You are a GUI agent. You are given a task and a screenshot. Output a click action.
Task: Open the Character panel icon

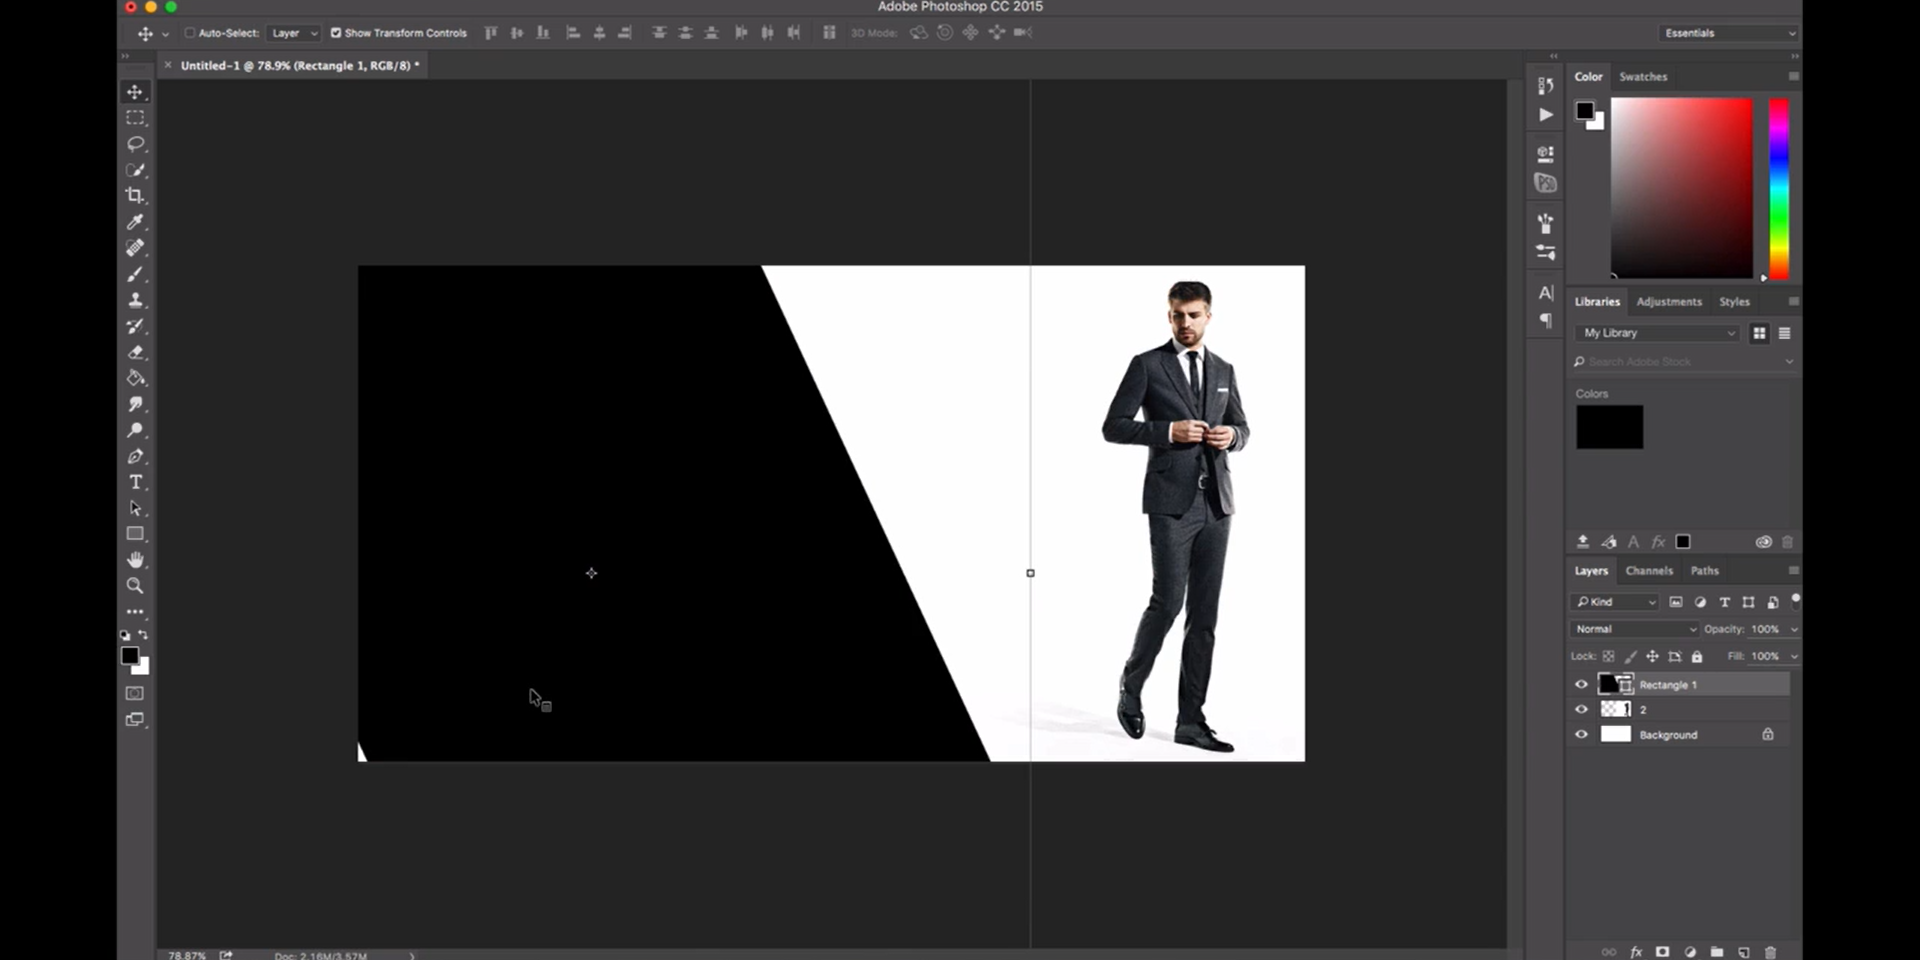pos(1546,293)
